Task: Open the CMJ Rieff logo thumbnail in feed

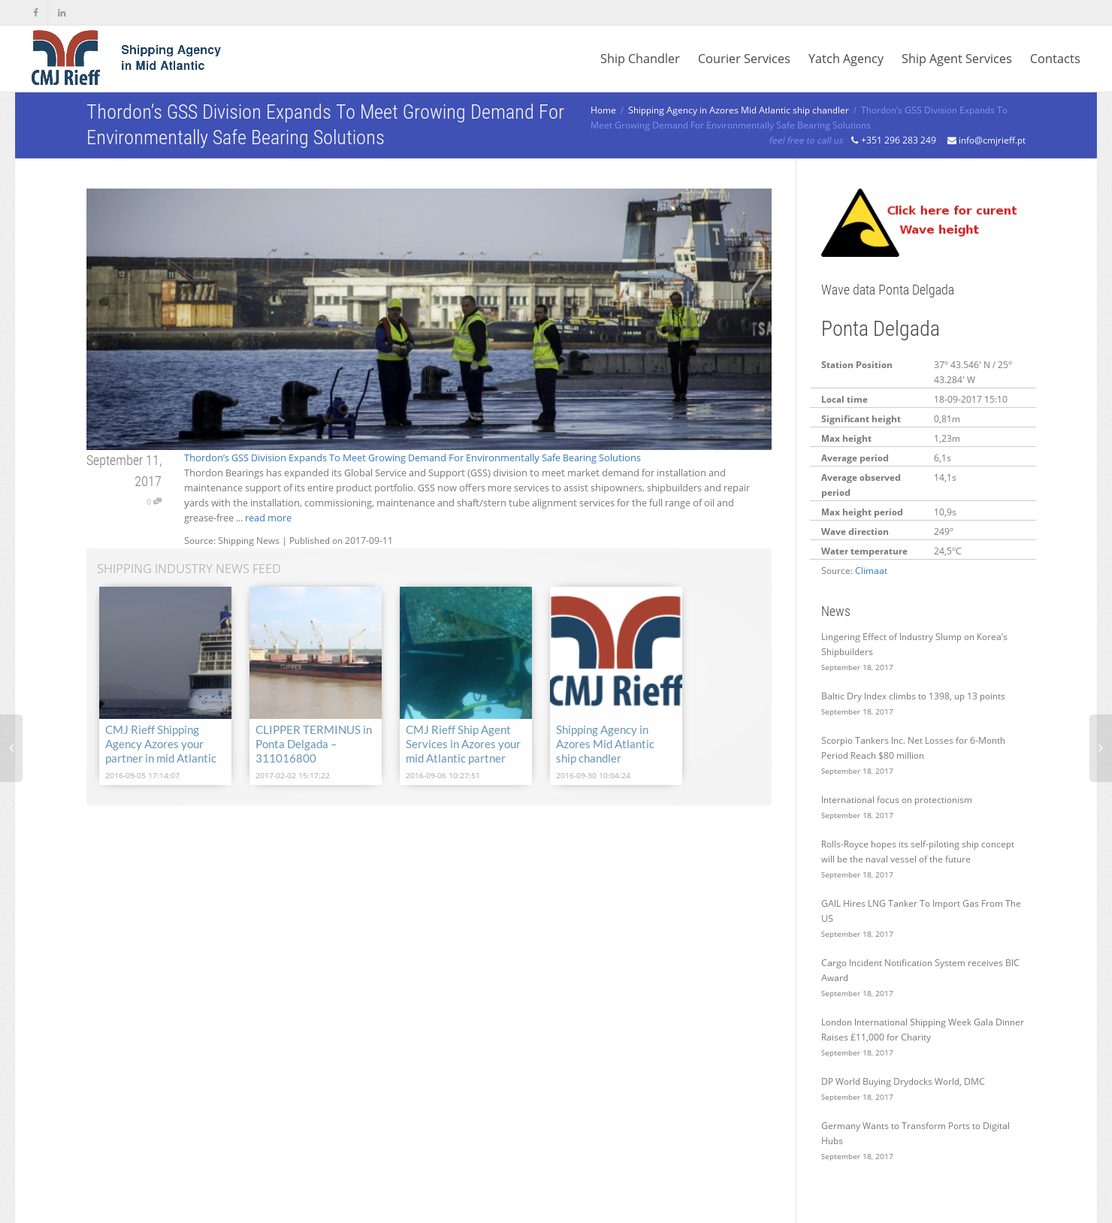Action: click(616, 653)
